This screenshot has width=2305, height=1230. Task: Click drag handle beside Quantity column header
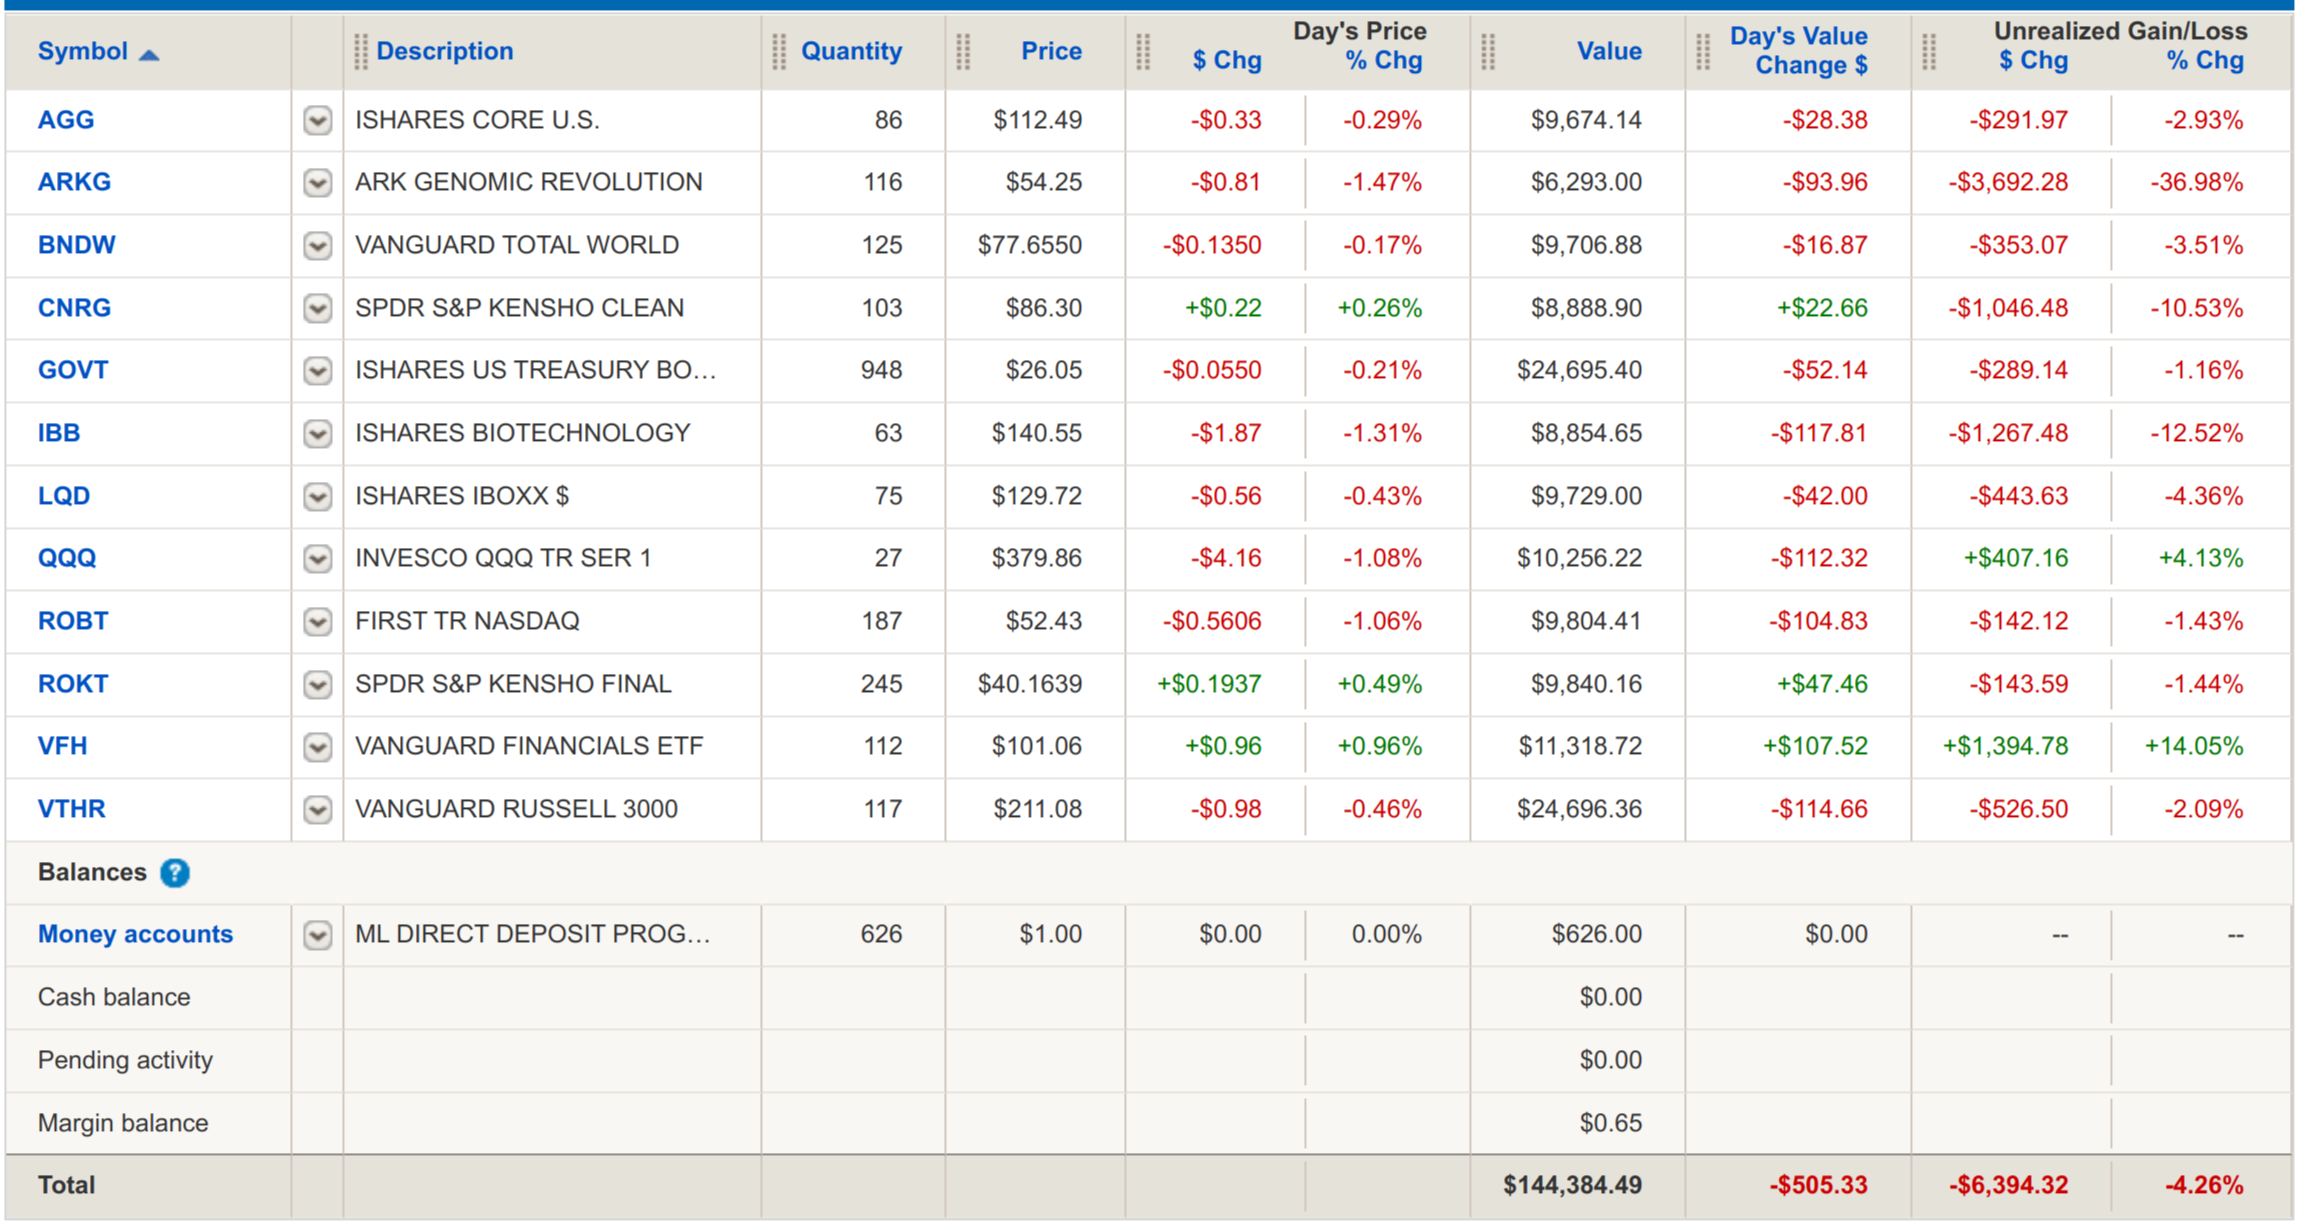[x=779, y=52]
